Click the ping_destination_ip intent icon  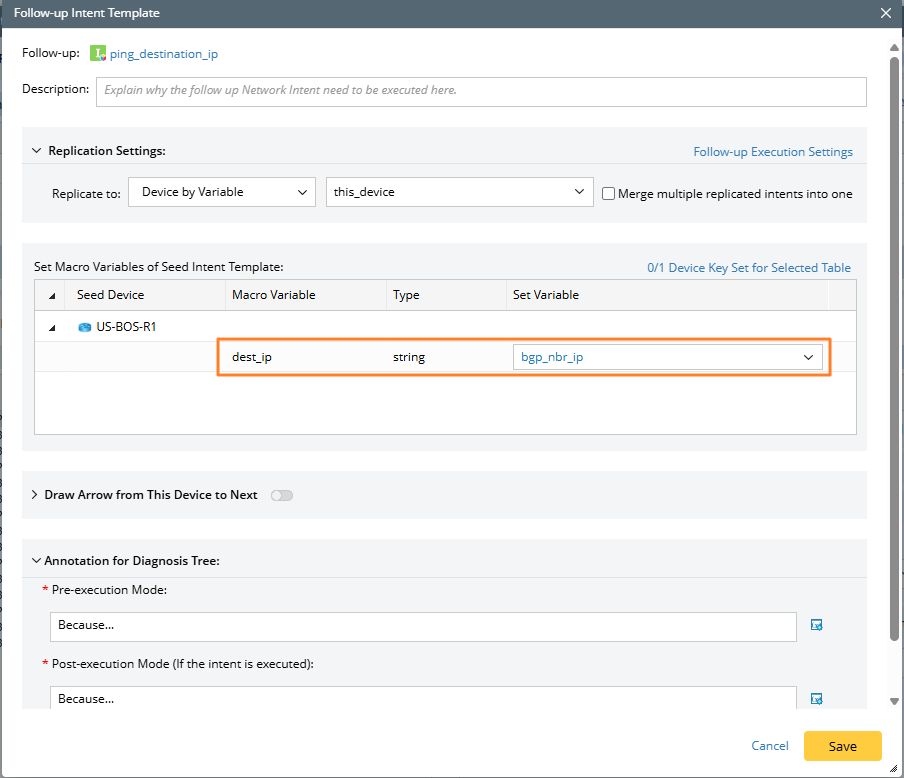(98, 54)
